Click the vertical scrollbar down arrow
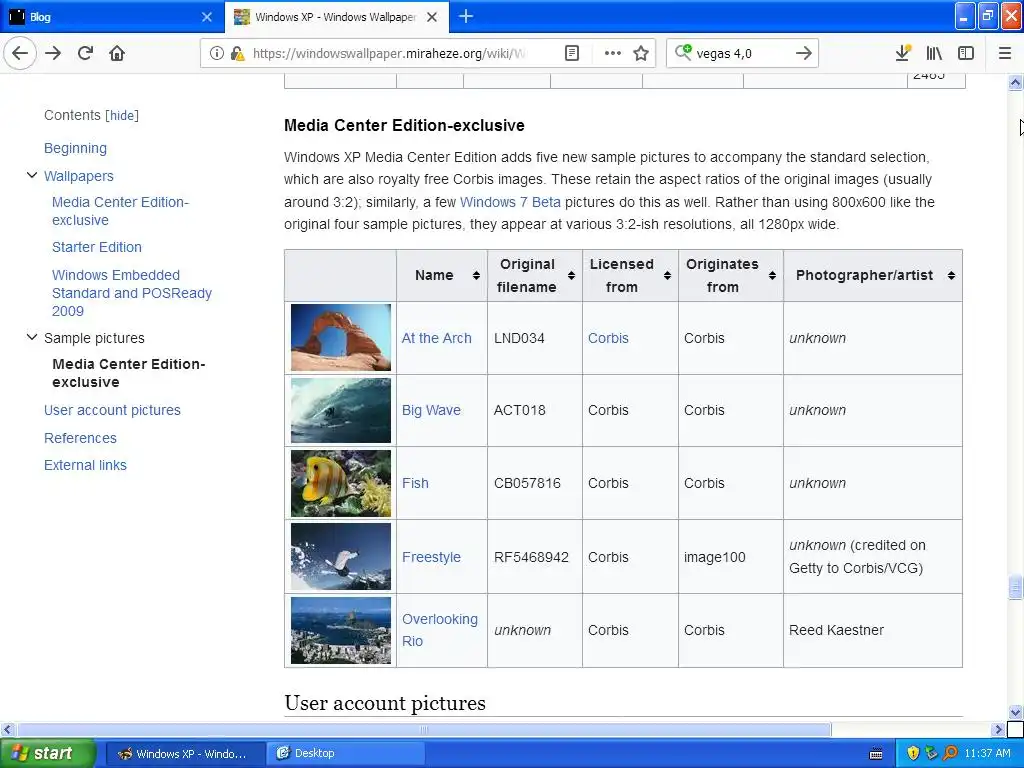Image resolution: width=1024 pixels, height=768 pixels. (1015, 712)
